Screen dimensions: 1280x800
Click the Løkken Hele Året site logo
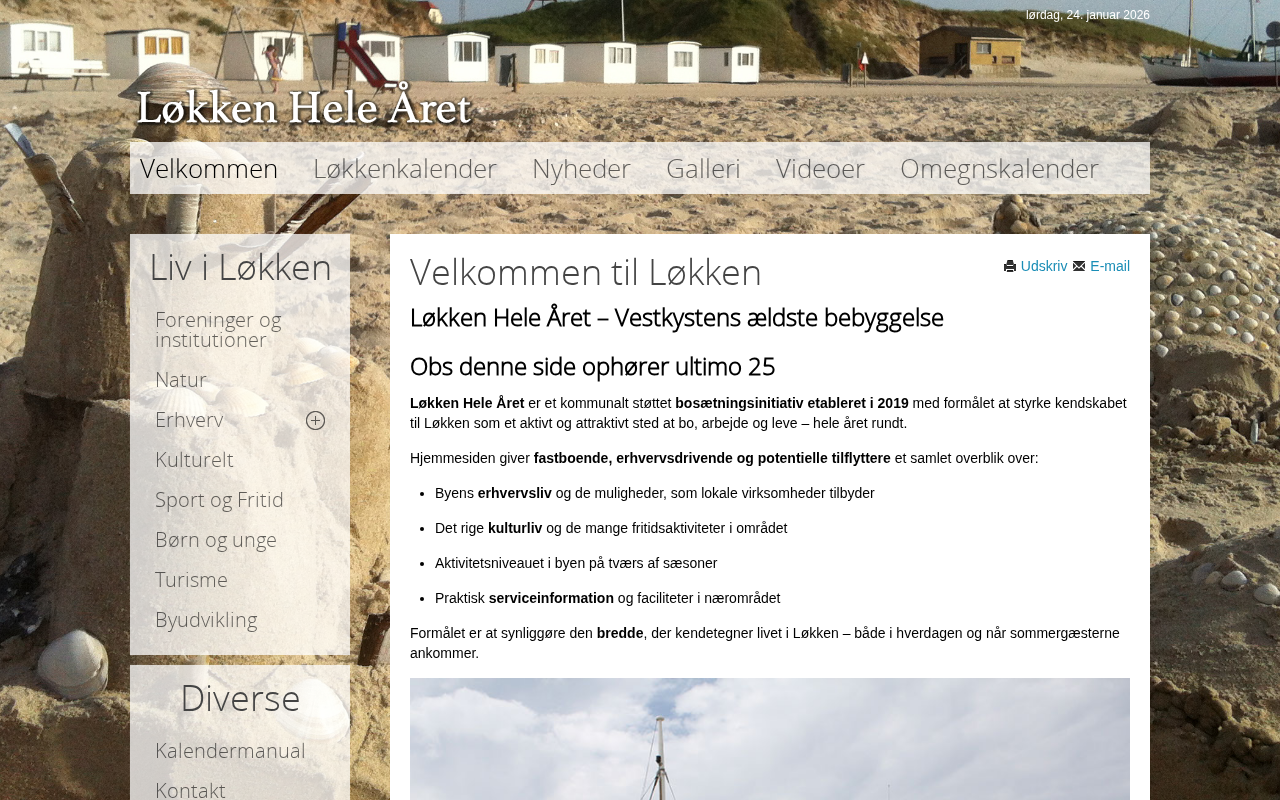click(304, 108)
